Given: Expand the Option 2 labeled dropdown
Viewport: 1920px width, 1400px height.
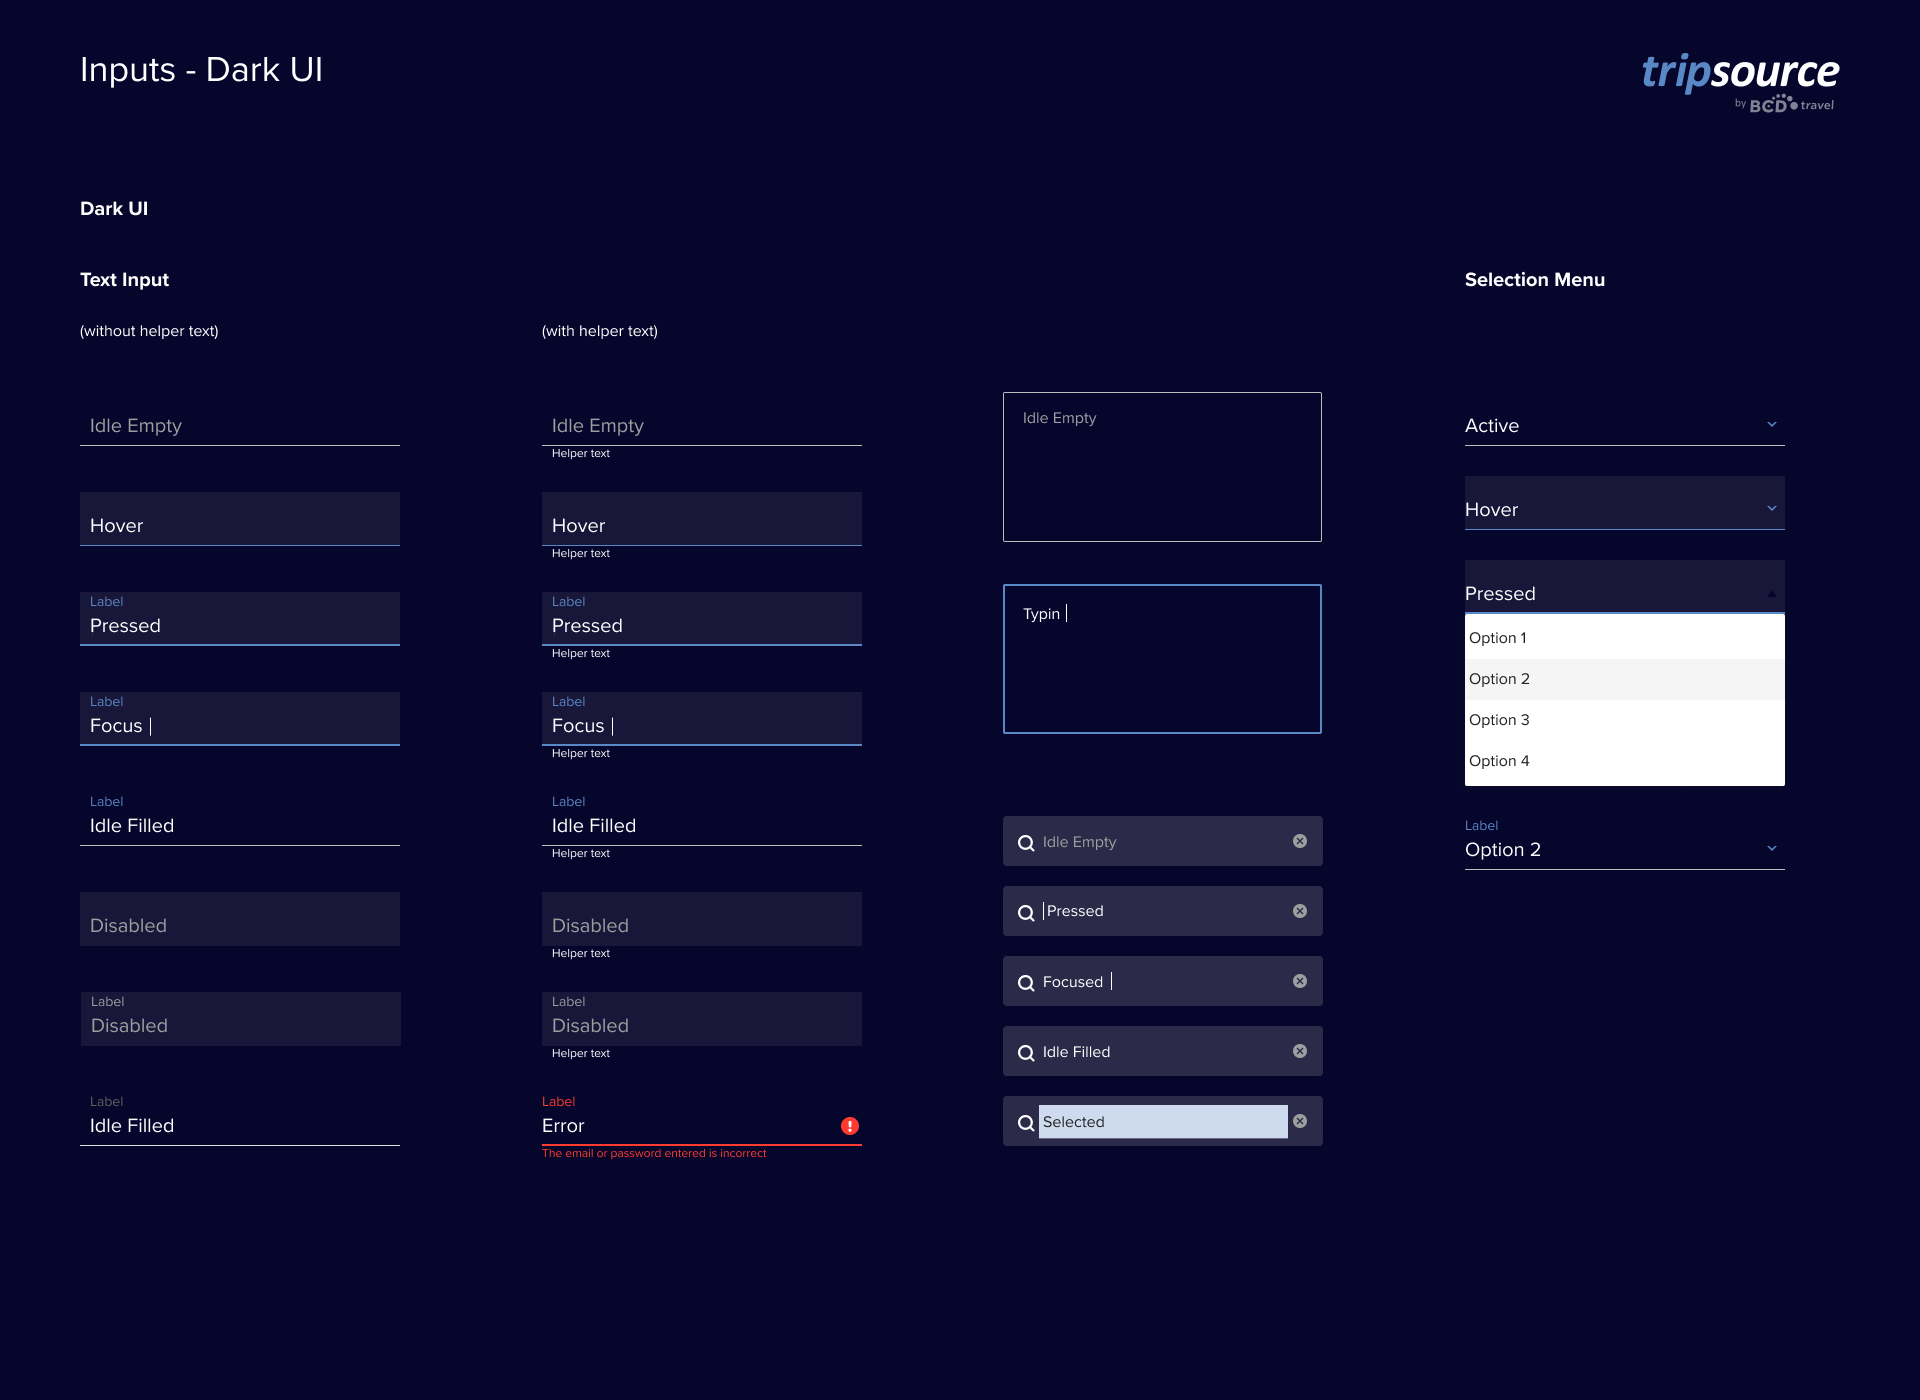Looking at the screenshot, I should tap(1772, 849).
